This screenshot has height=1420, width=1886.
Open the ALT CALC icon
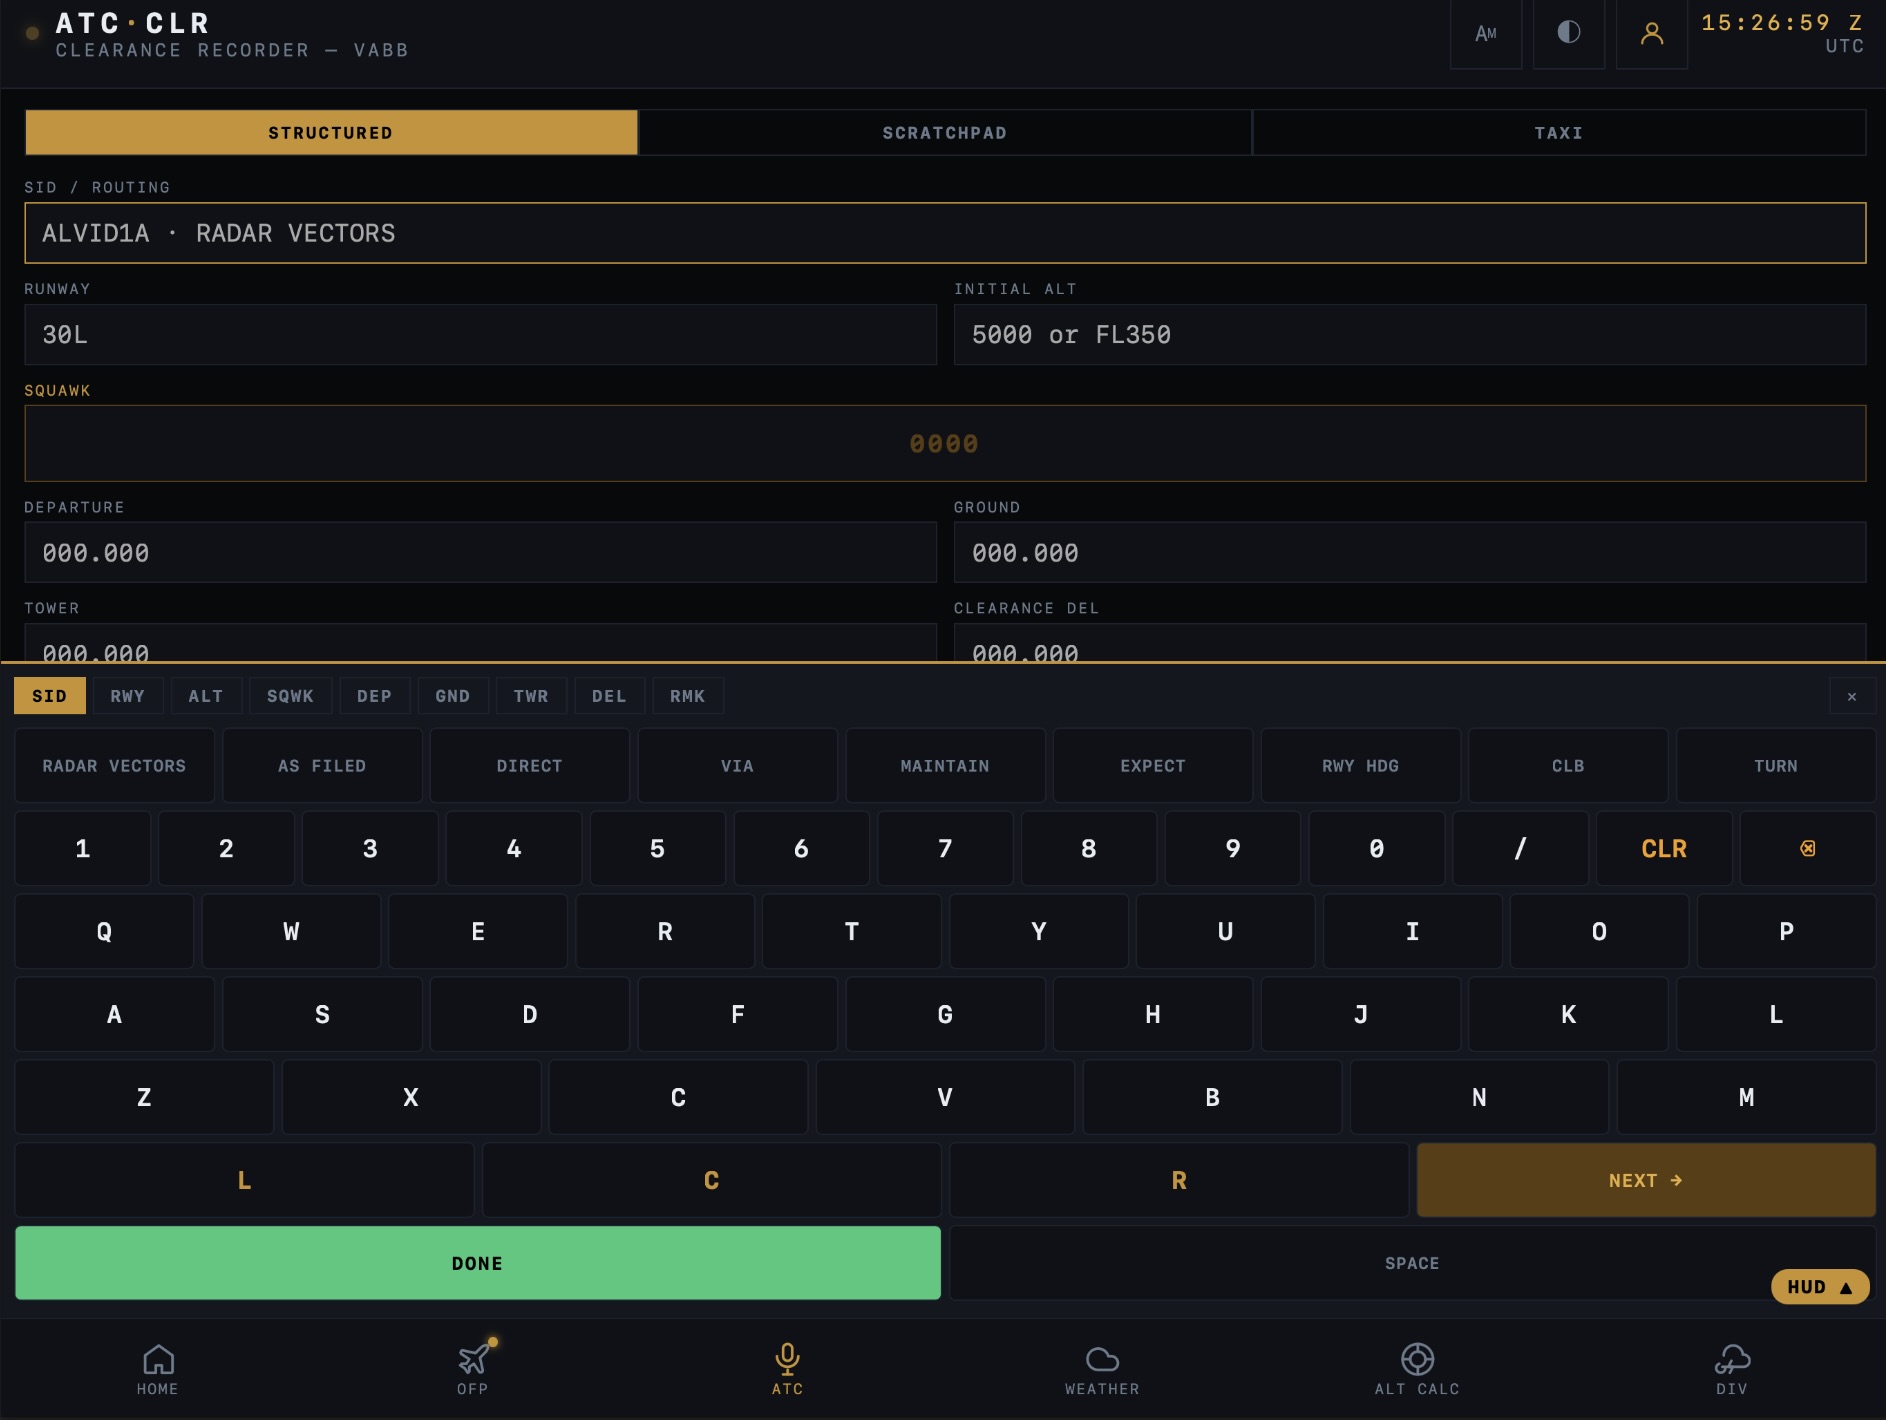coord(1417,1369)
